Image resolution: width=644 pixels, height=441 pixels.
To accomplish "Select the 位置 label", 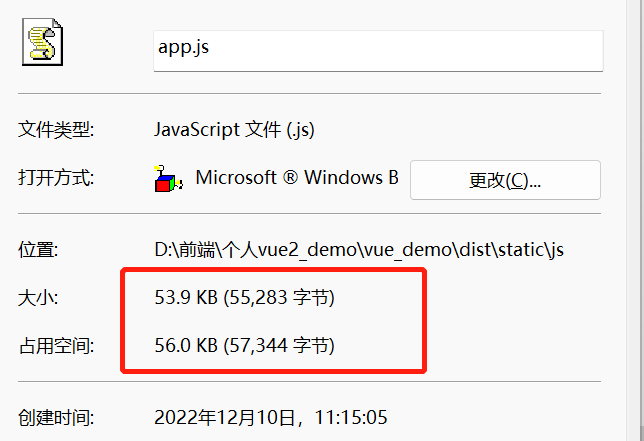I will click(38, 250).
